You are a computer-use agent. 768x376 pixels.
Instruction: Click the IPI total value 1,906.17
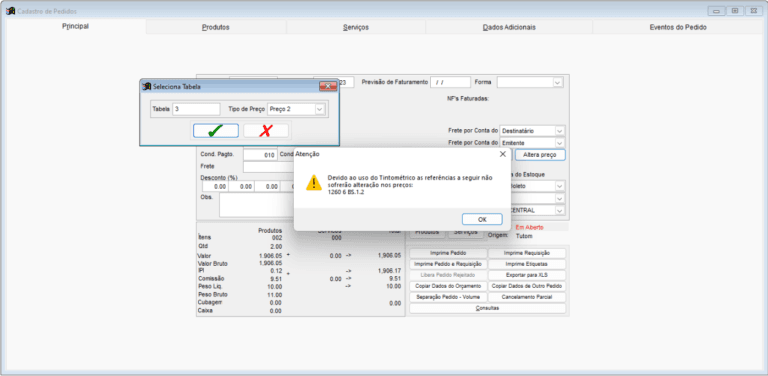coord(389,270)
